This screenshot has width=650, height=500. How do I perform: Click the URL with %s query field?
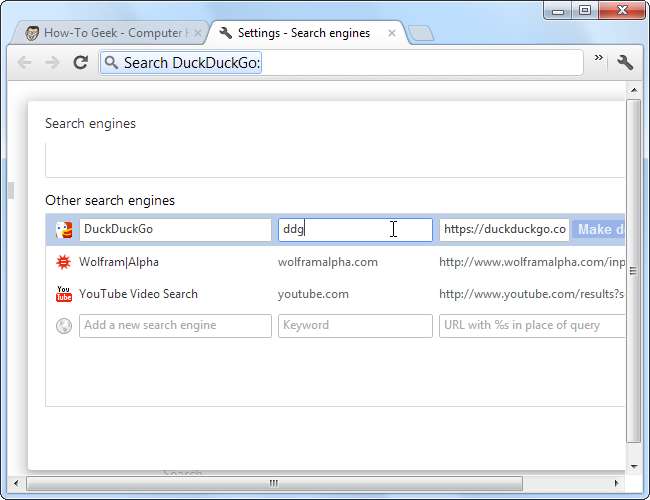click(x=530, y=326)
